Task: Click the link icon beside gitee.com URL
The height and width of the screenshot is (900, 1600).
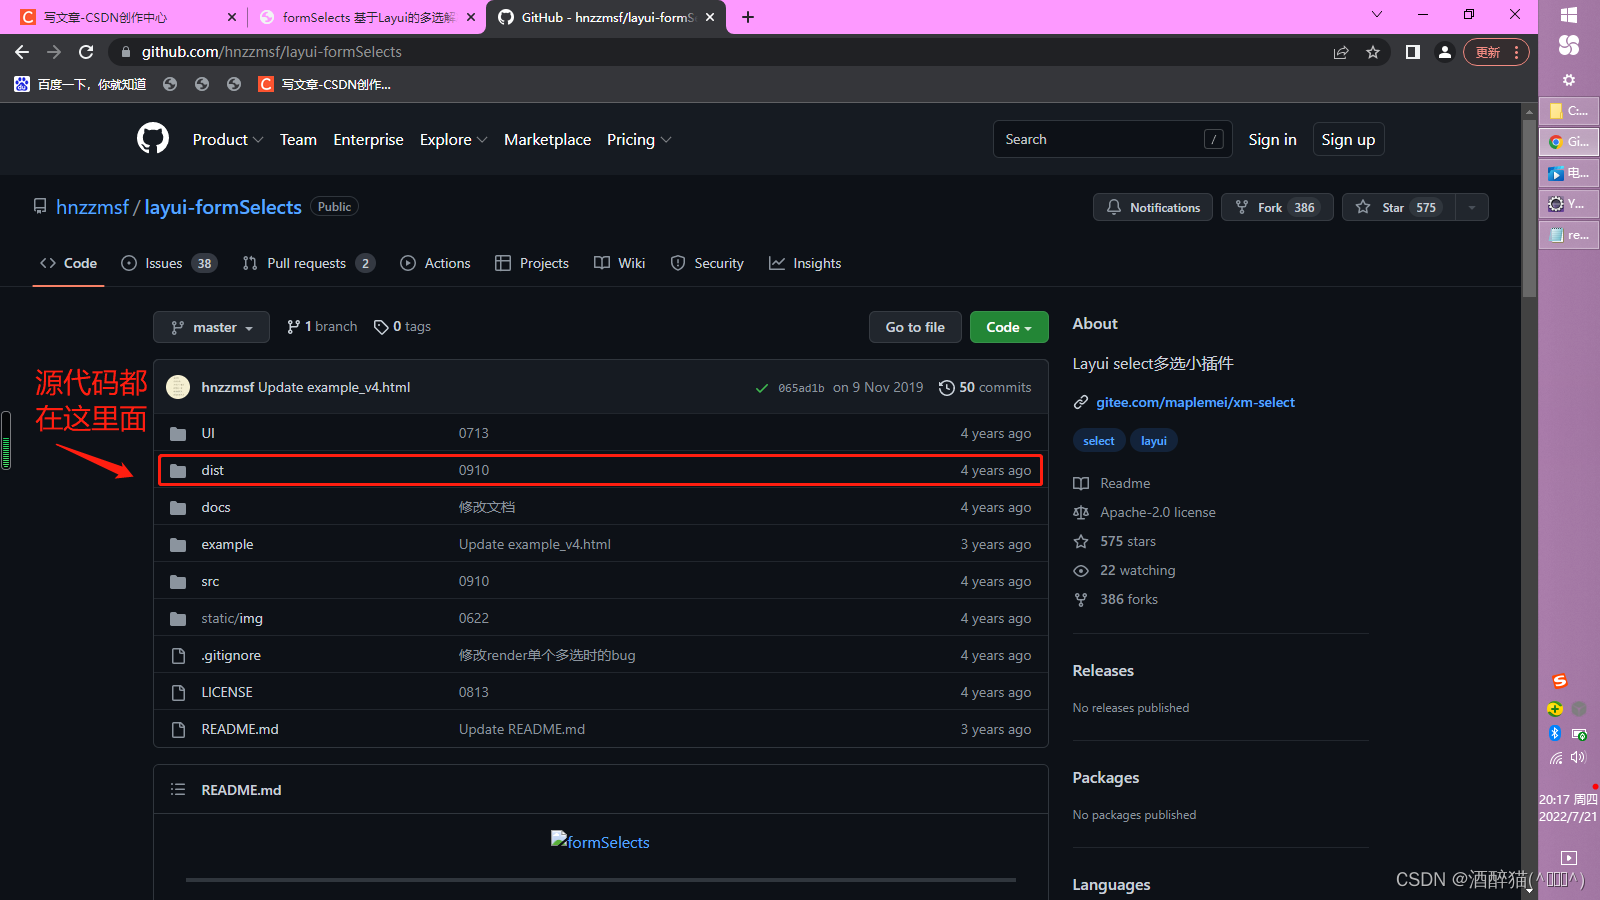Action: pos(1081,402)
